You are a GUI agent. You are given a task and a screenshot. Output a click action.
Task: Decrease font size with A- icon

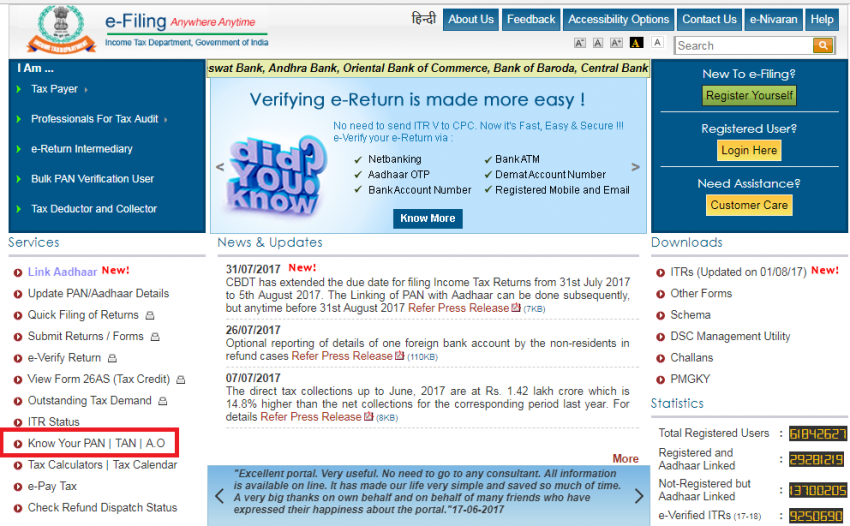(580, 43)
